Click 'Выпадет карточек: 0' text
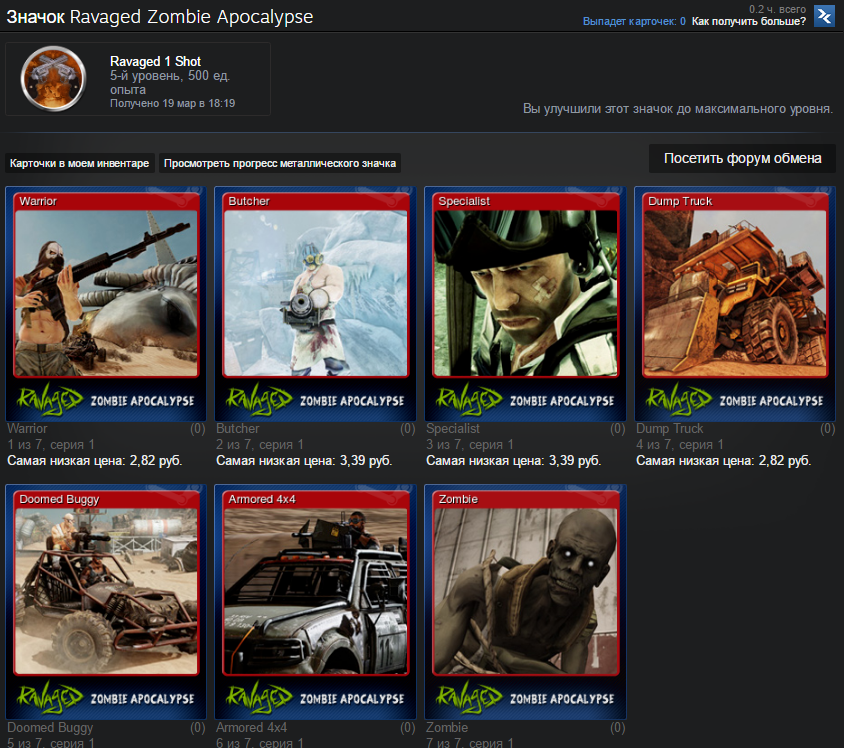844x748 pixels. pyautogui.click(x=634, y=22)
